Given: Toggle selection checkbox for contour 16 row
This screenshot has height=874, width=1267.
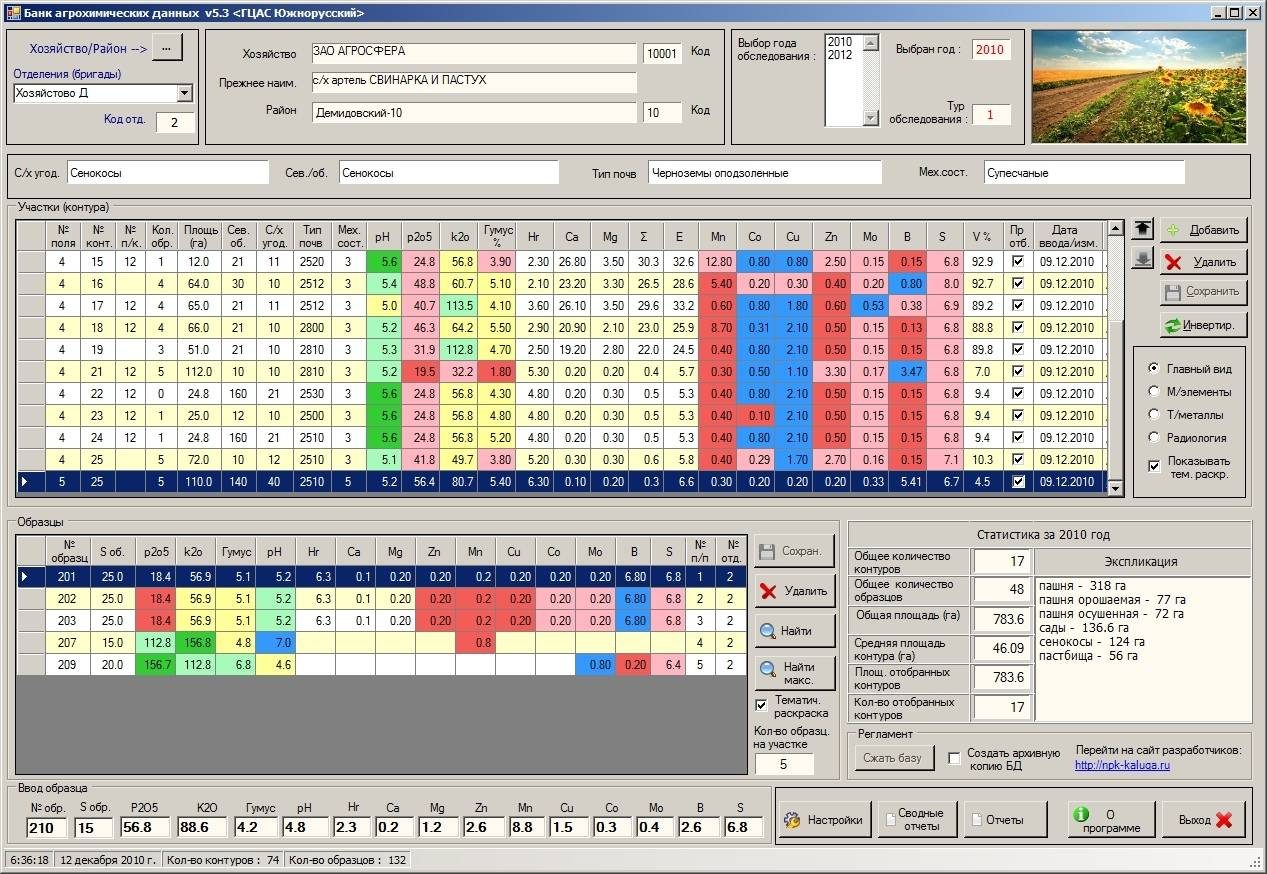Looking at the screenshot, I should click(1018, 283).
